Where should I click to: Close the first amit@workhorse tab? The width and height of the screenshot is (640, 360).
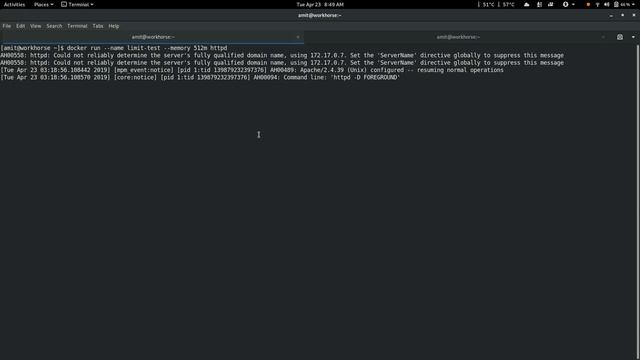point(298,37)
